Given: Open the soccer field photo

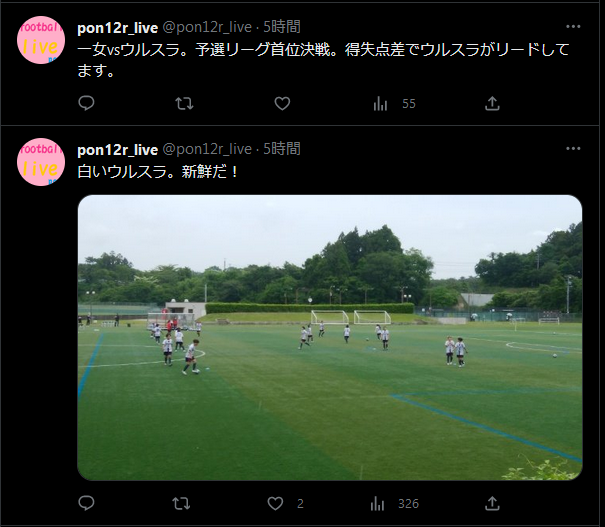Looking at the screenshot, I should [330, 338].
